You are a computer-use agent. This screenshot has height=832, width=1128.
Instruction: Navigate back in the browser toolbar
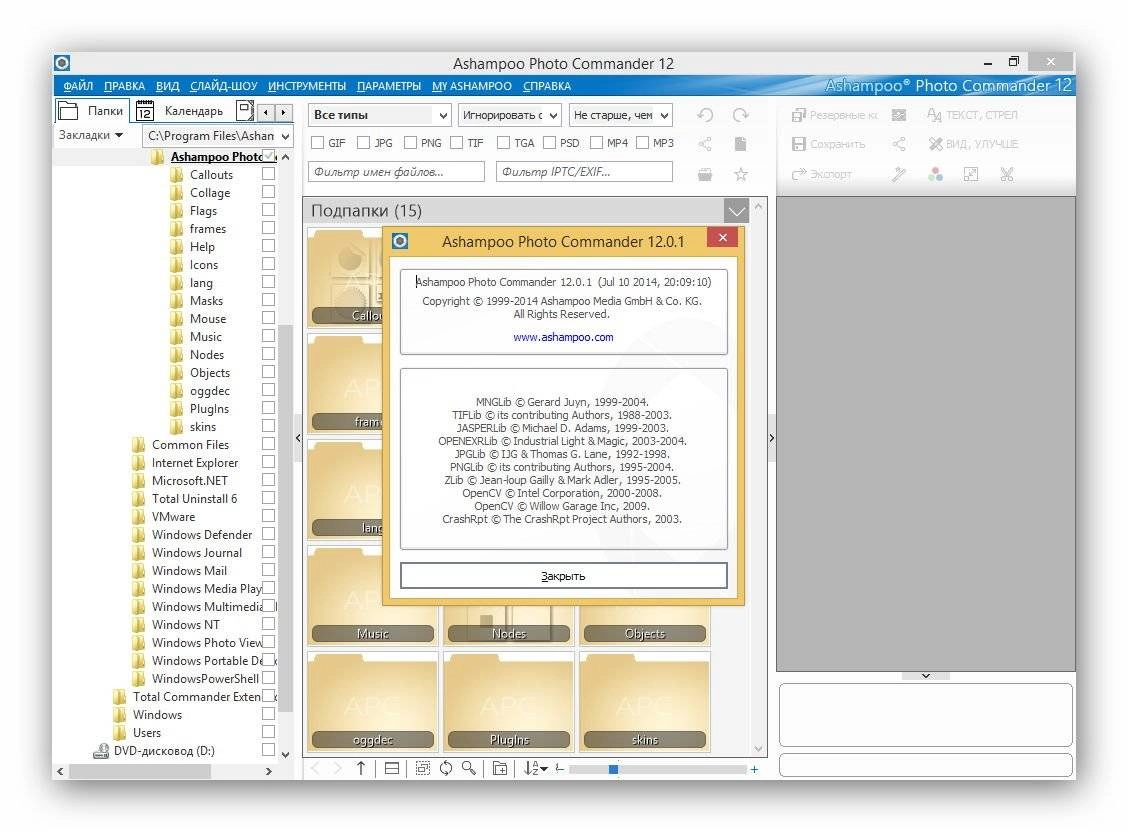point(315,769)
